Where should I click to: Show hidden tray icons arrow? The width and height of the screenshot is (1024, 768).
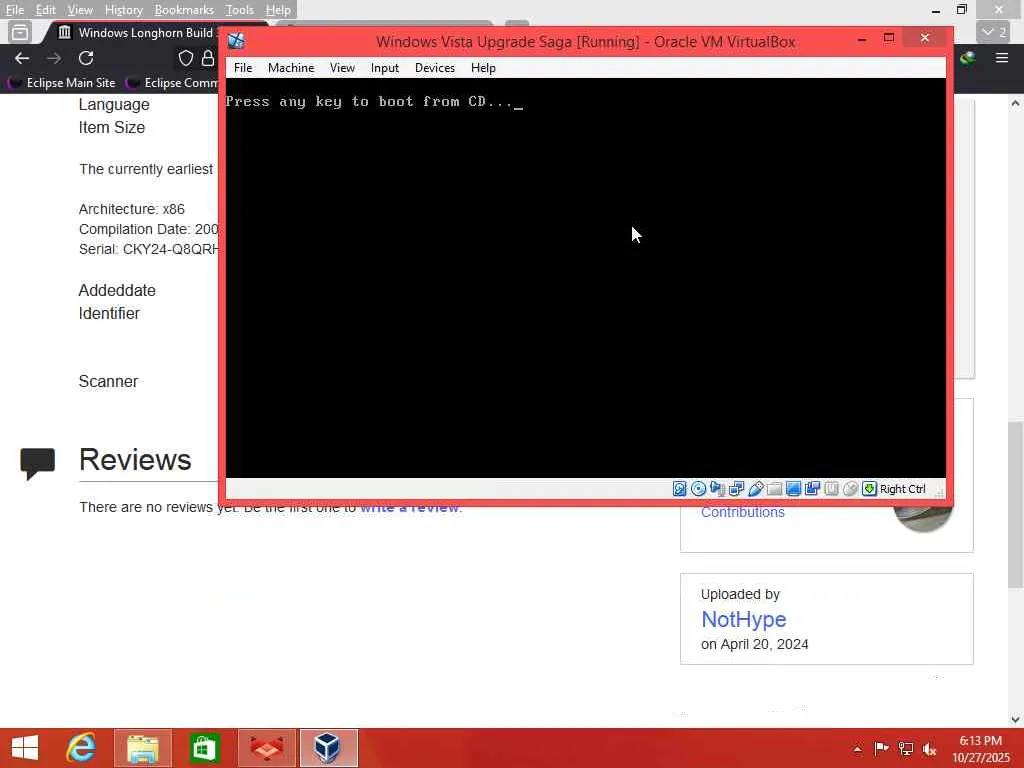tap(857, 748)
